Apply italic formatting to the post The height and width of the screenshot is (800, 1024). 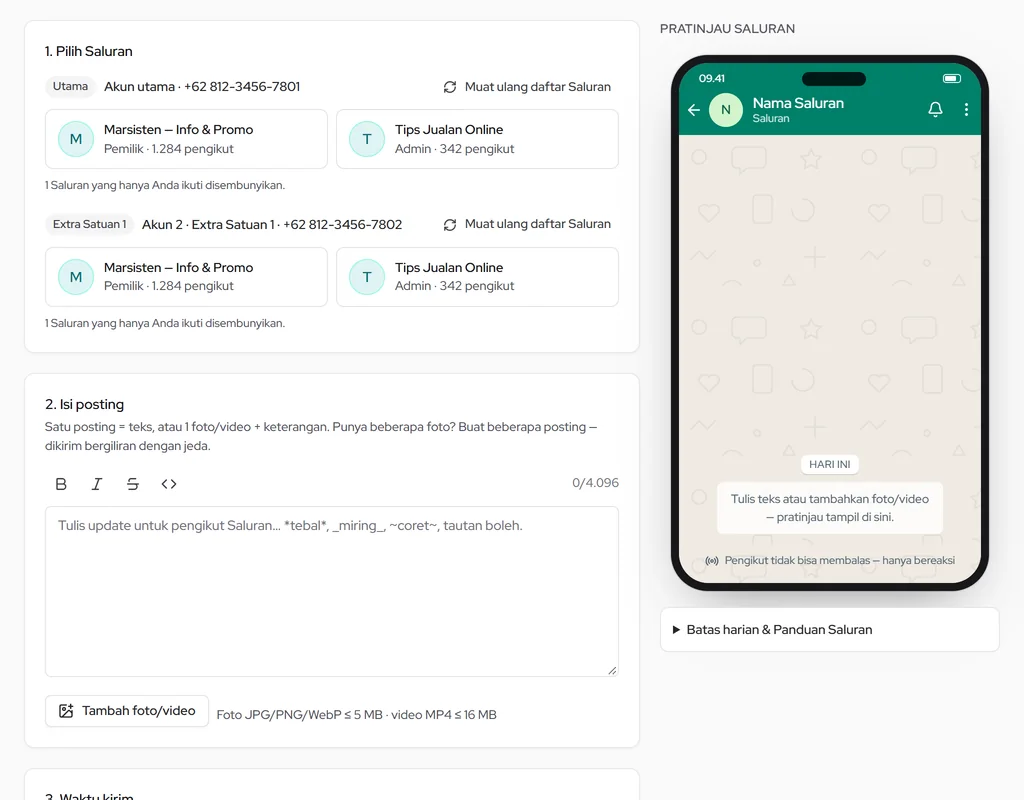coord(97,484)
